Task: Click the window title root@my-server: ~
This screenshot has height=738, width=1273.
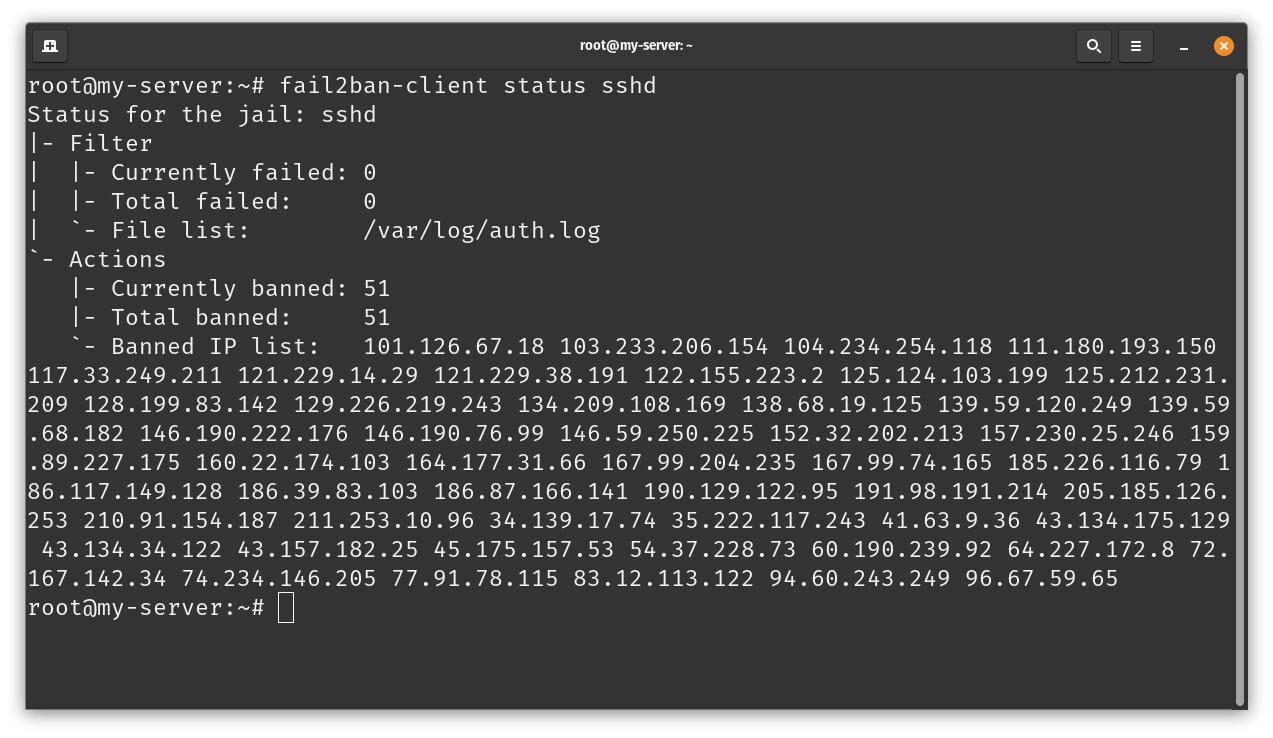Action: click(x=636, y=46)
